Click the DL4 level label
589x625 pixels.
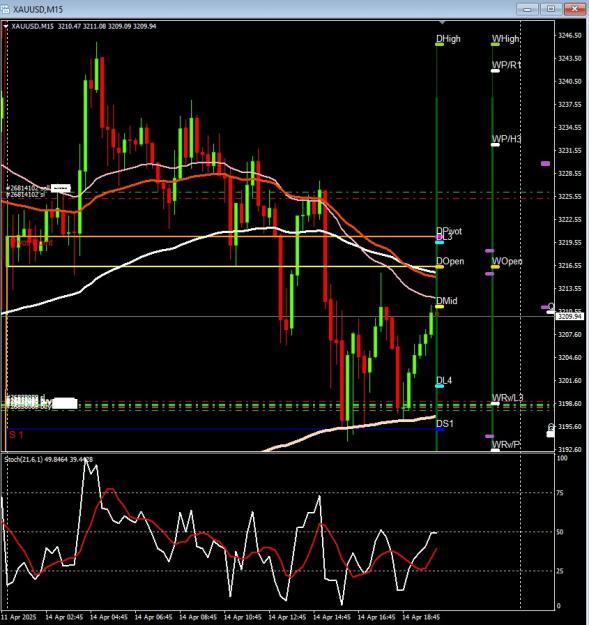(444, 380)
